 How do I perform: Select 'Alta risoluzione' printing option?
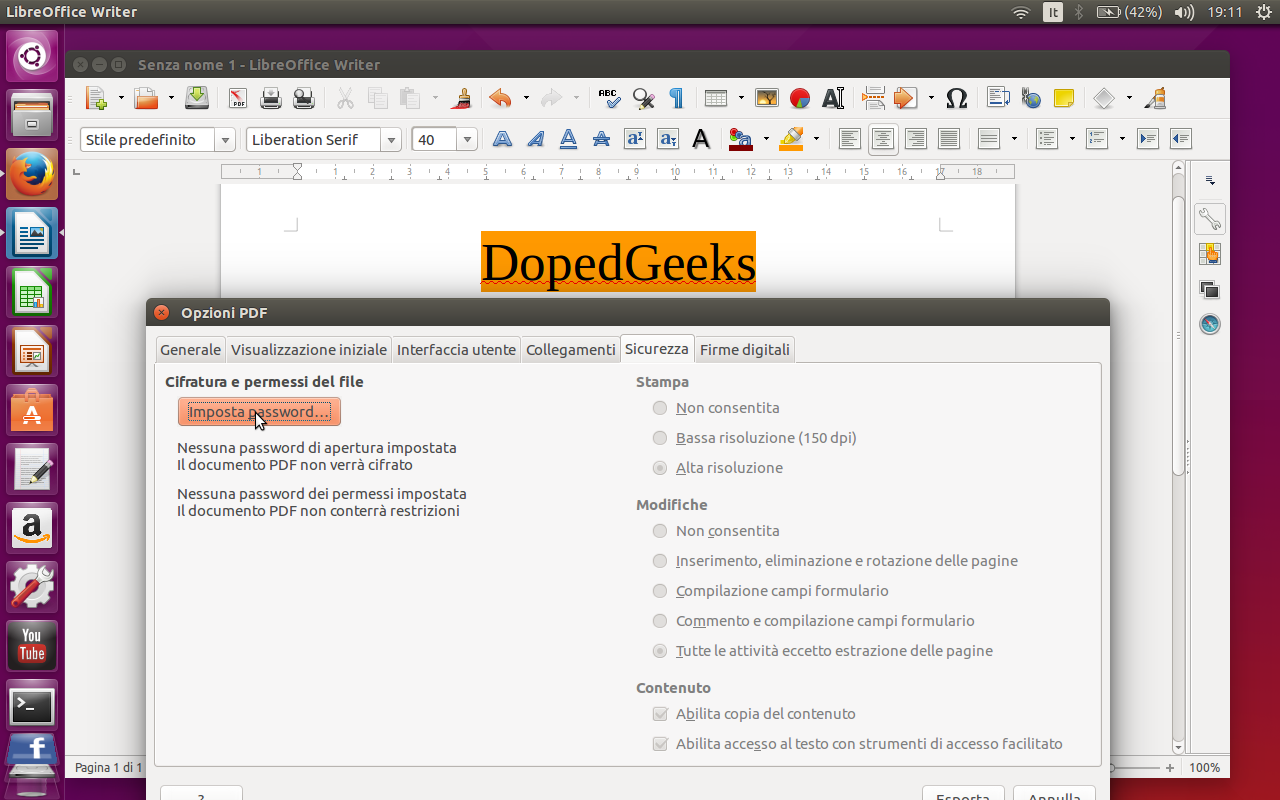click(718, 468)
